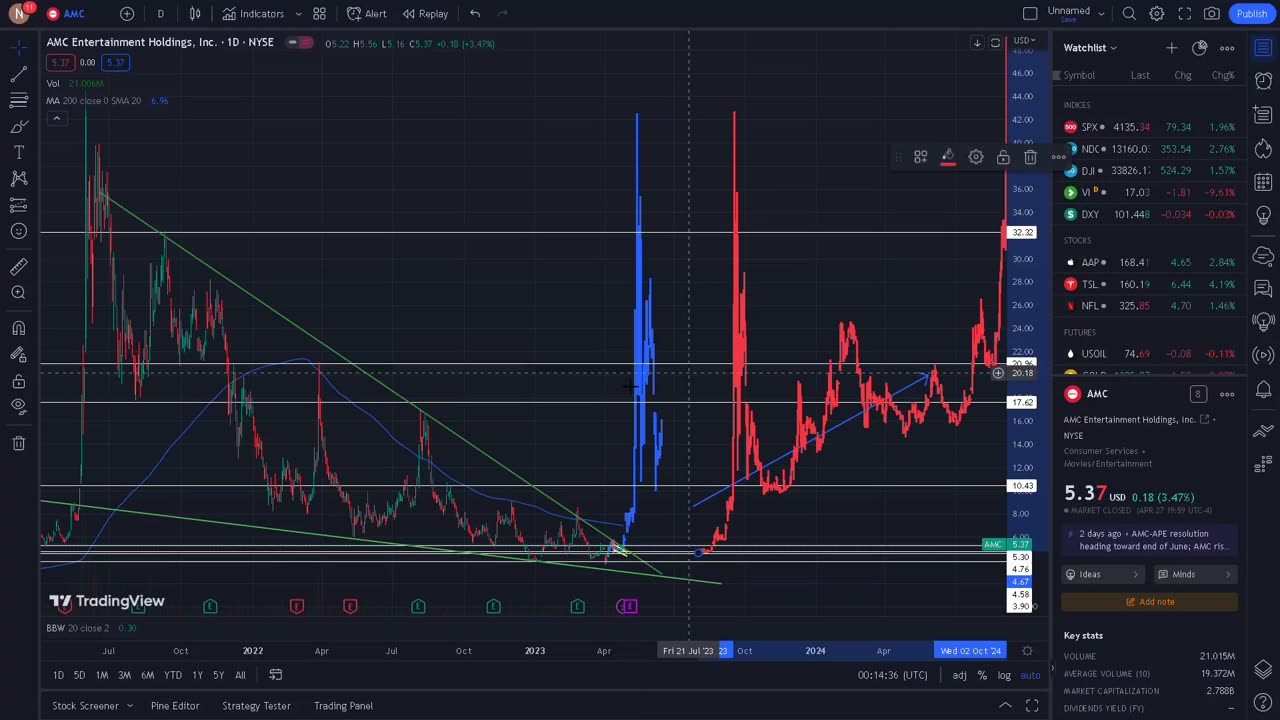Open the go to date calendar icon
This screenshot has width=1280, height=720.
tap(275, 675)
